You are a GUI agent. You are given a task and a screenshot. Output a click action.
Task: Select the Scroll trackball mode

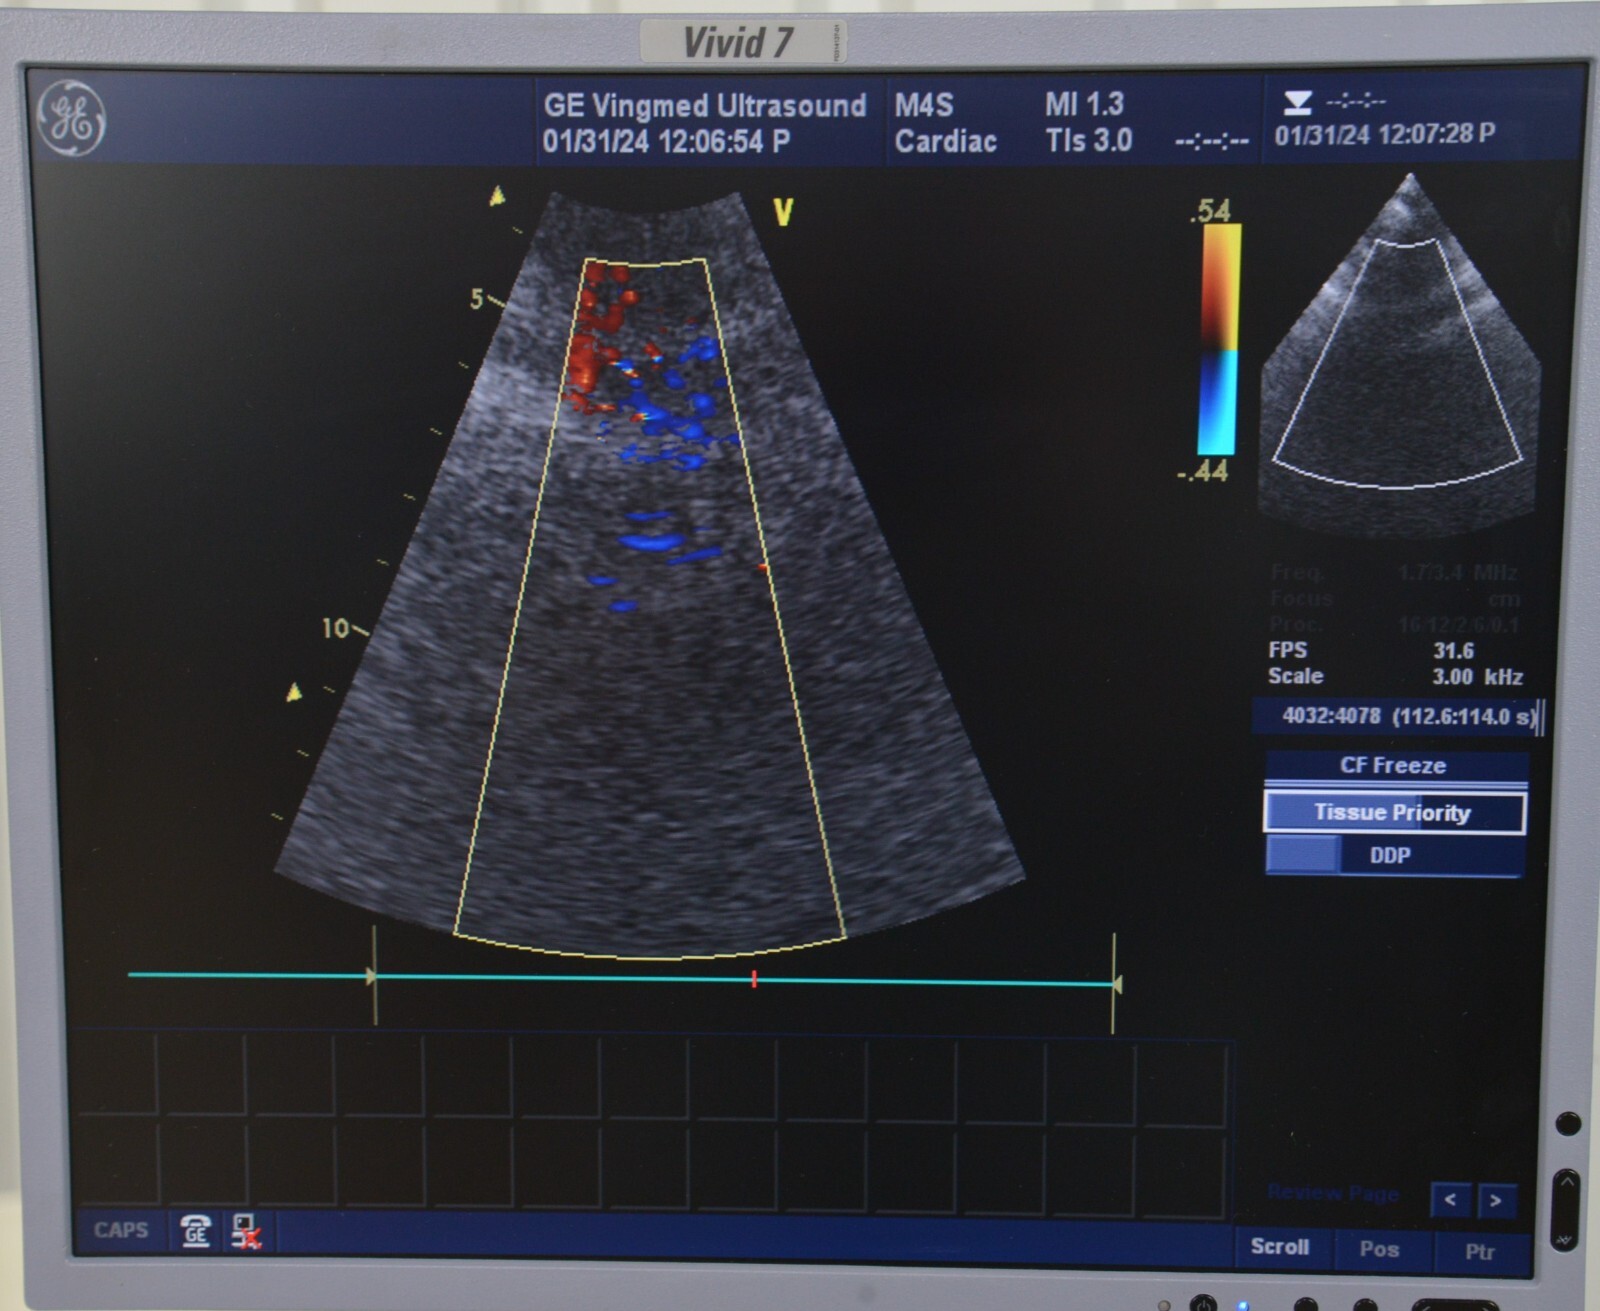(x=1279, y=1247)
